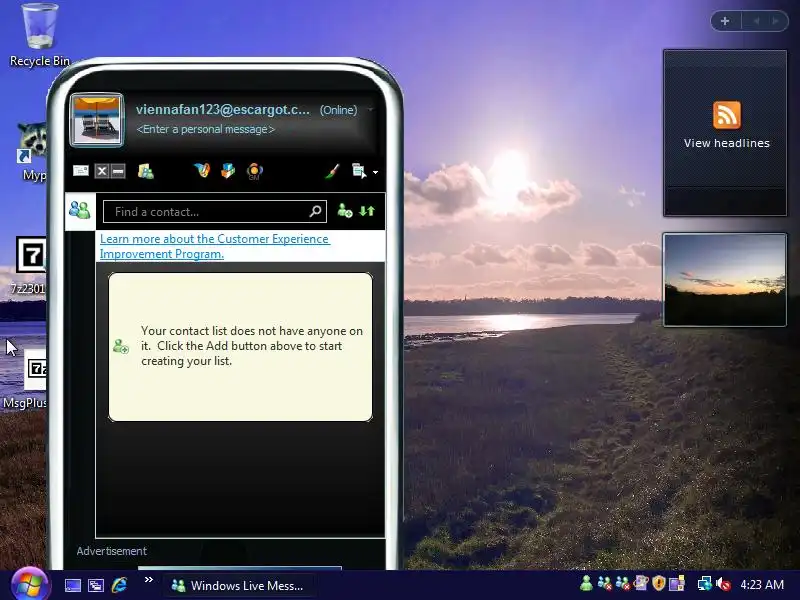Click the sunset slideshow gadget picture

[725, 280]
